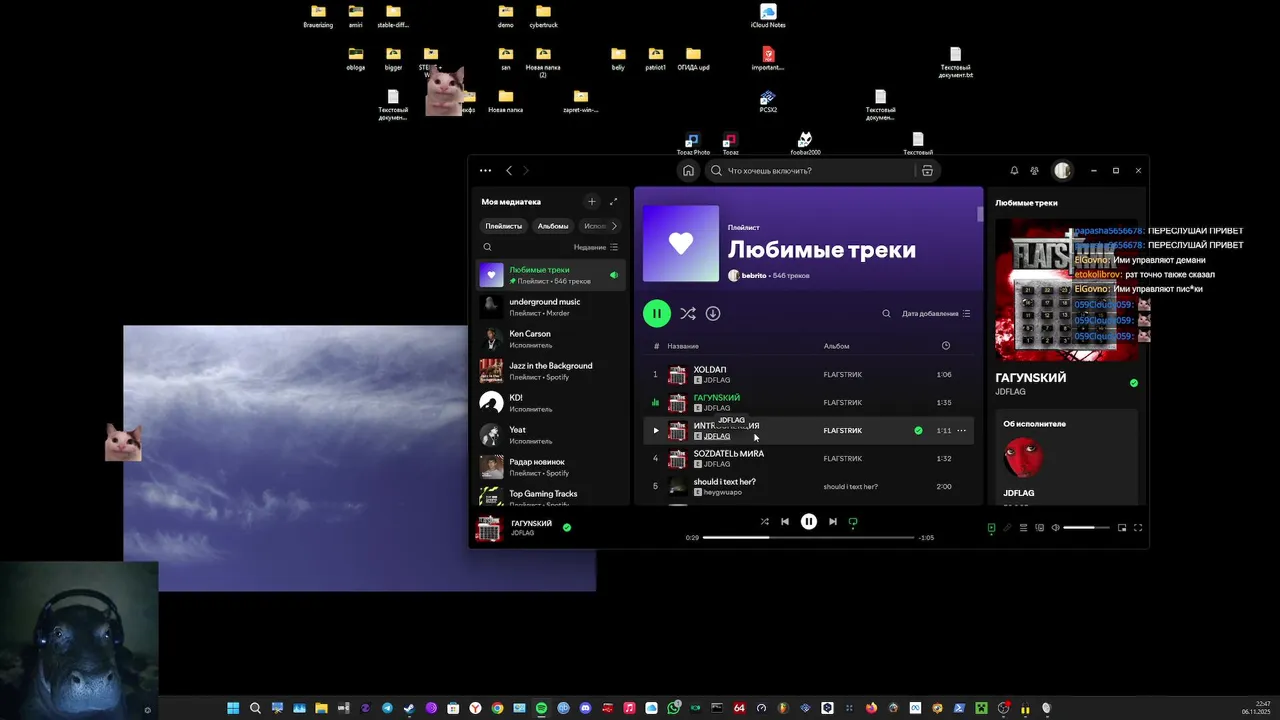The image size is (1280, 720).
Task: Open Ken Carson artist in library
Action: [x=551, y=339]
